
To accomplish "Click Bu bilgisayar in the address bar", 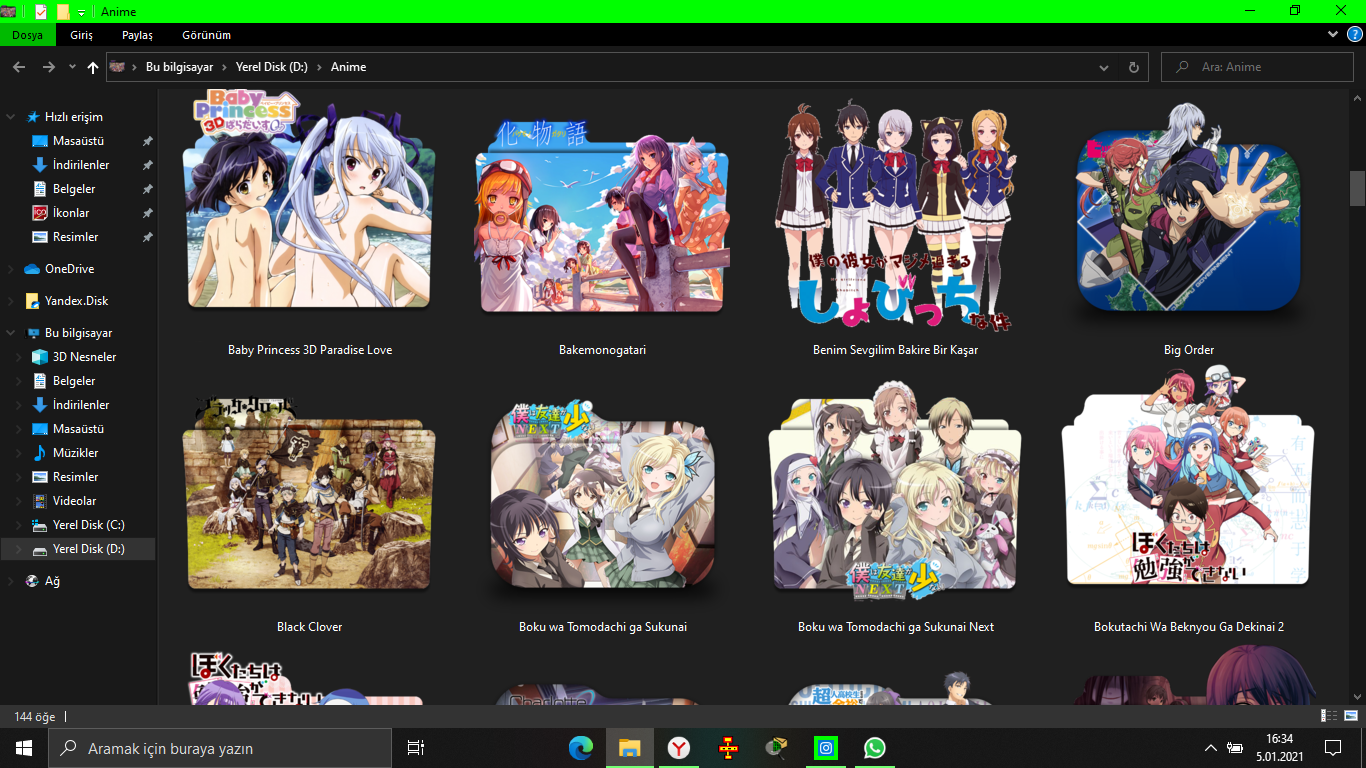I will coord(180,67).
